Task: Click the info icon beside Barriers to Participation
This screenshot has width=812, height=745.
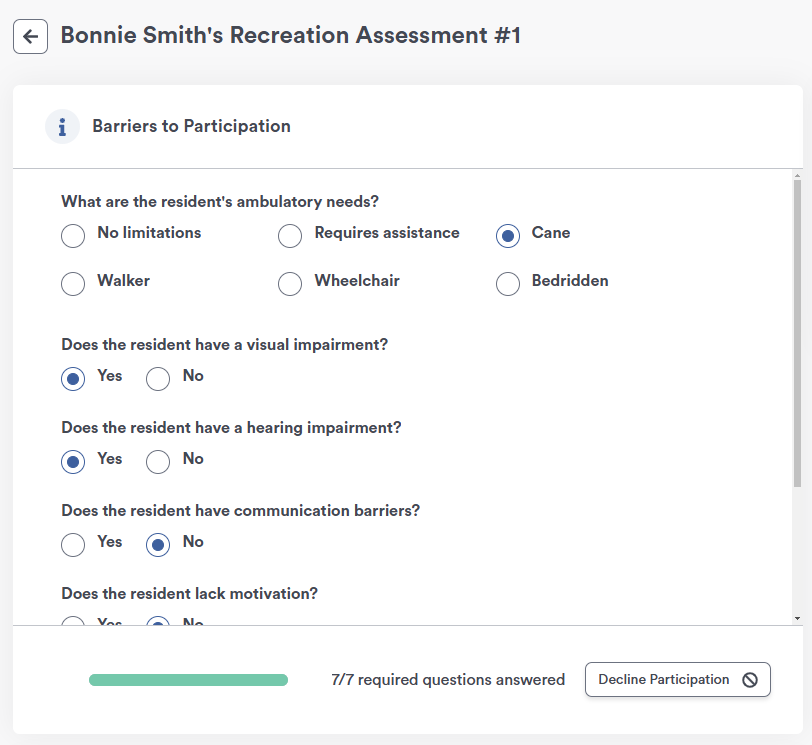Action: 62,126
